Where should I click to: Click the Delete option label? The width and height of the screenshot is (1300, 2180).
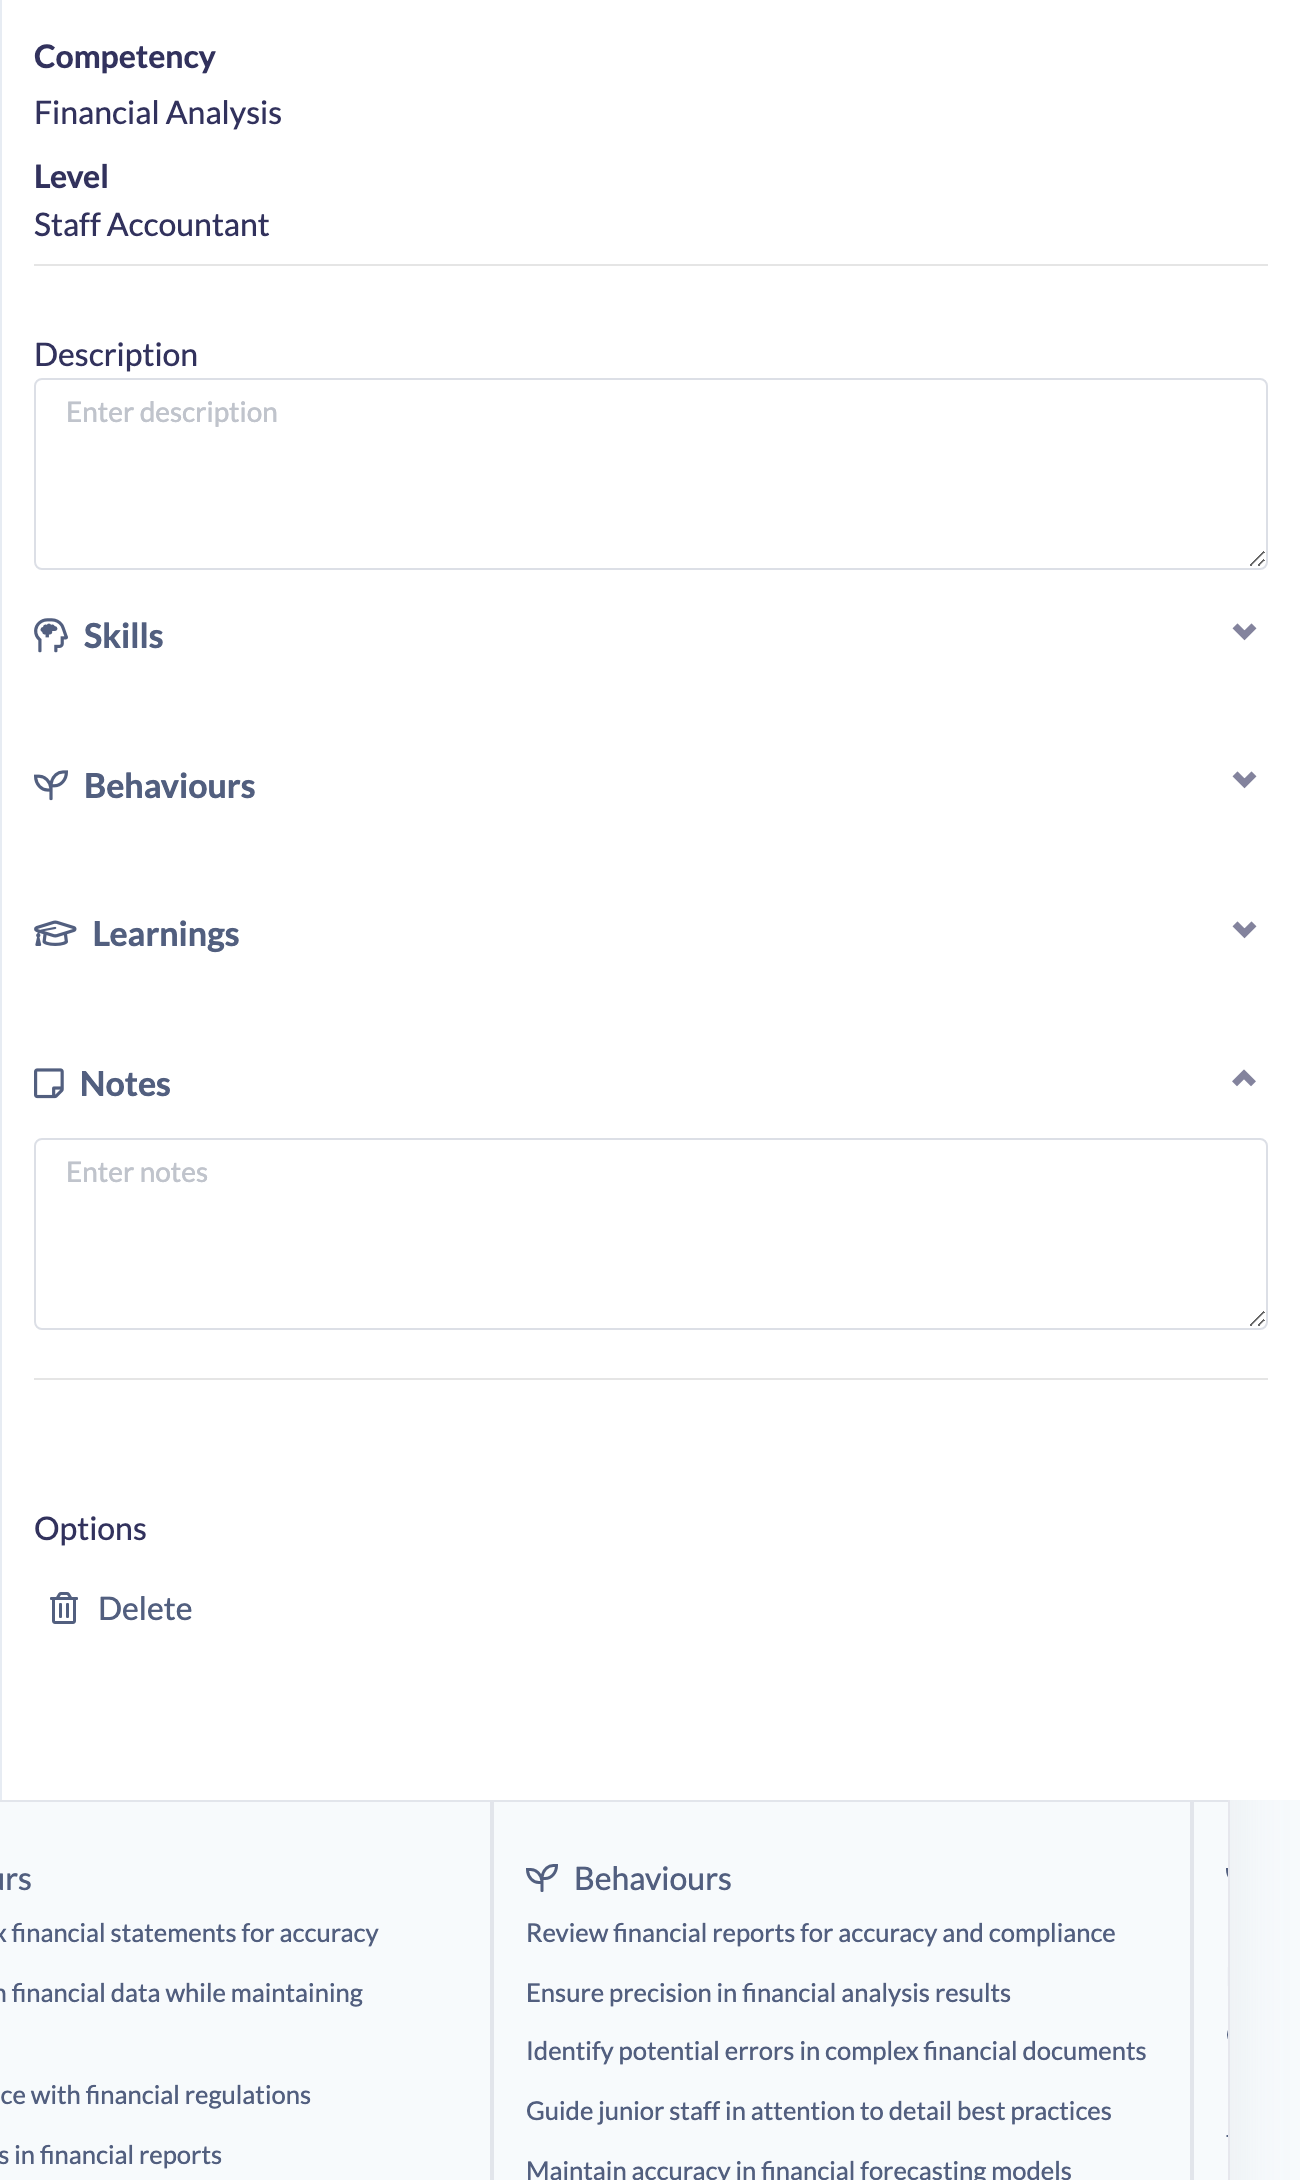point(145,1608)
